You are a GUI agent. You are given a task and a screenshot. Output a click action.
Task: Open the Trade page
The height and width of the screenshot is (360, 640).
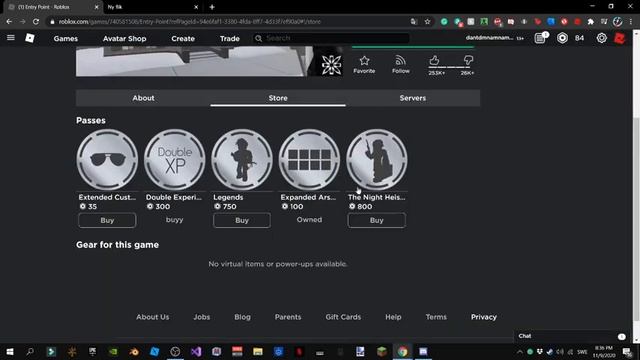229,38
